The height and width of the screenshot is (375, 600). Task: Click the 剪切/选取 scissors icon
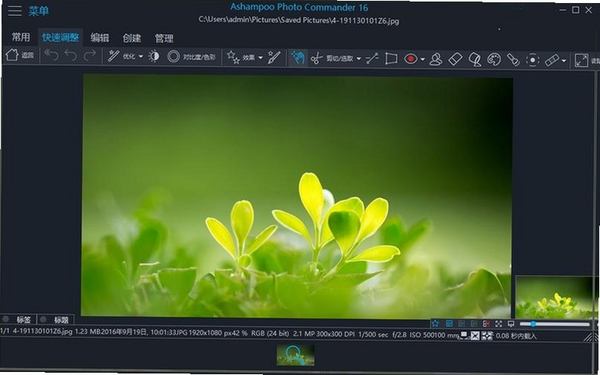316,59
